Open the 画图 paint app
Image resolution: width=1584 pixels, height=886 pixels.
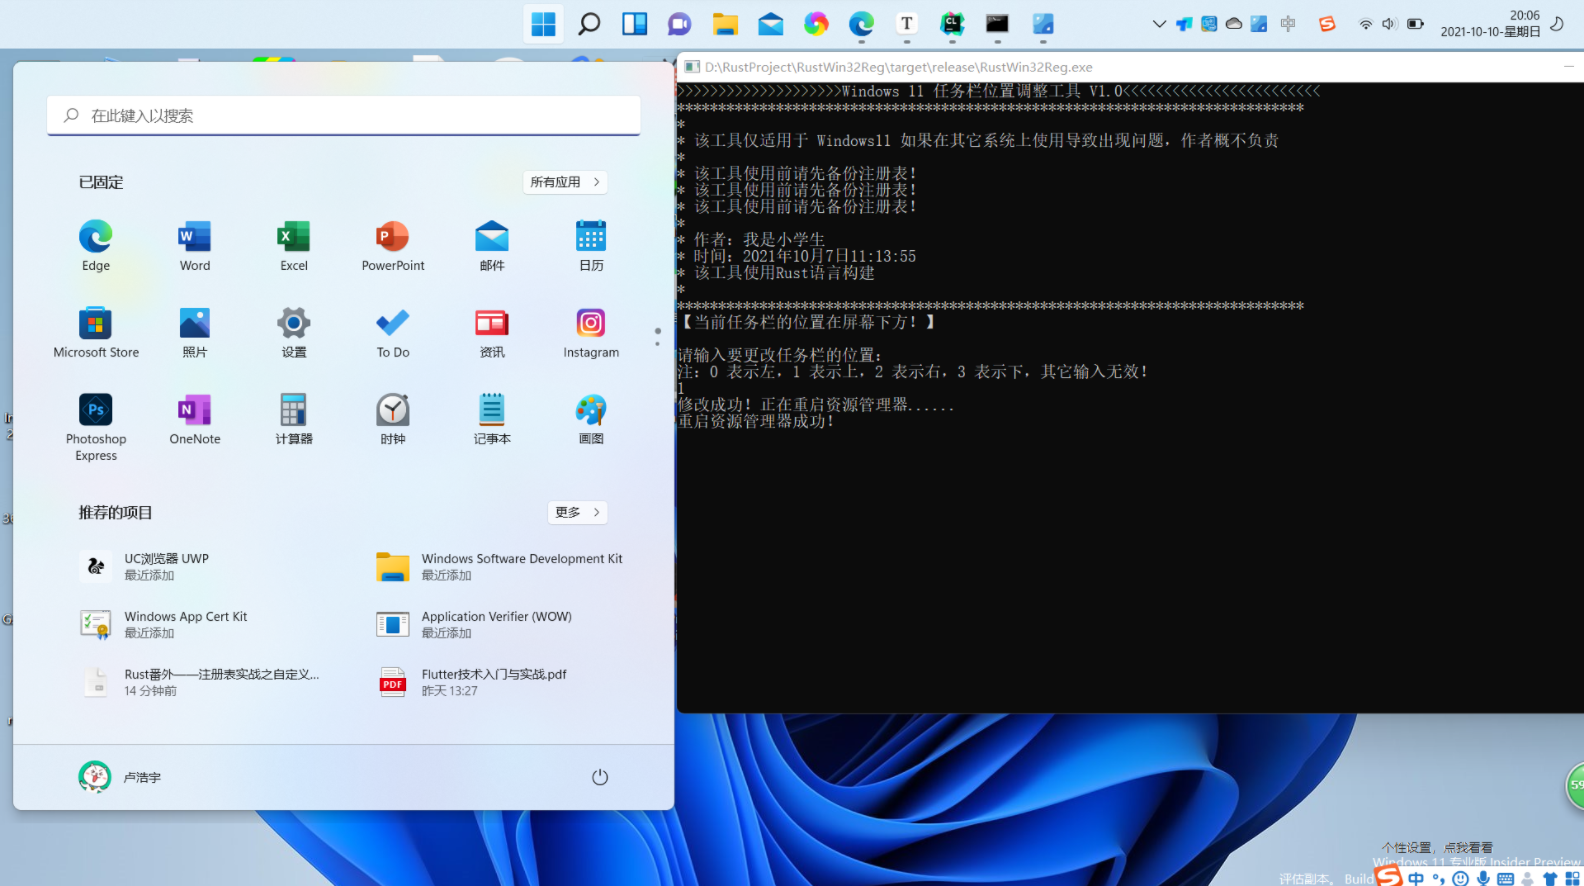591,420
